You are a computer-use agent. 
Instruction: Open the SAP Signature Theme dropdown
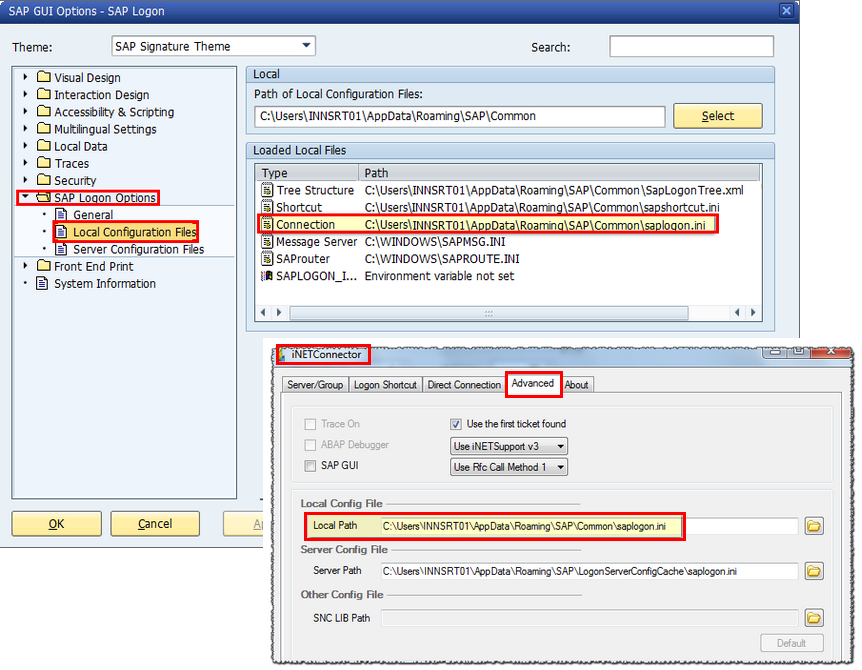point(305,45)
